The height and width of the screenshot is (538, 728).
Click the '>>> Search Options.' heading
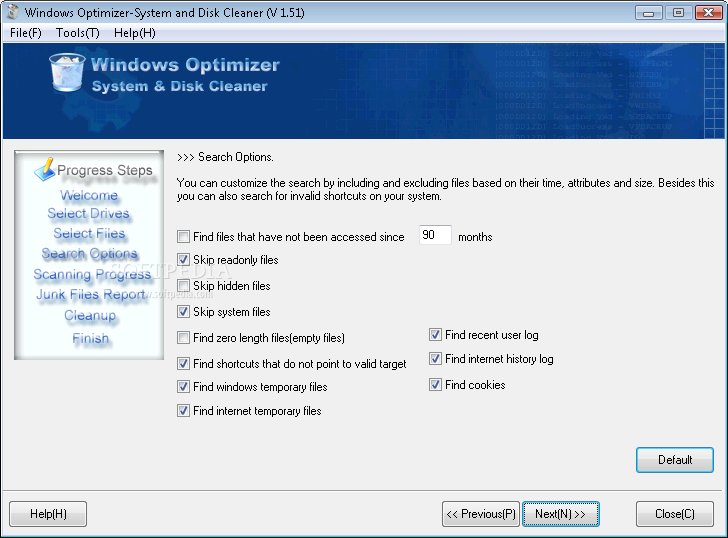(x=225, y=157)
